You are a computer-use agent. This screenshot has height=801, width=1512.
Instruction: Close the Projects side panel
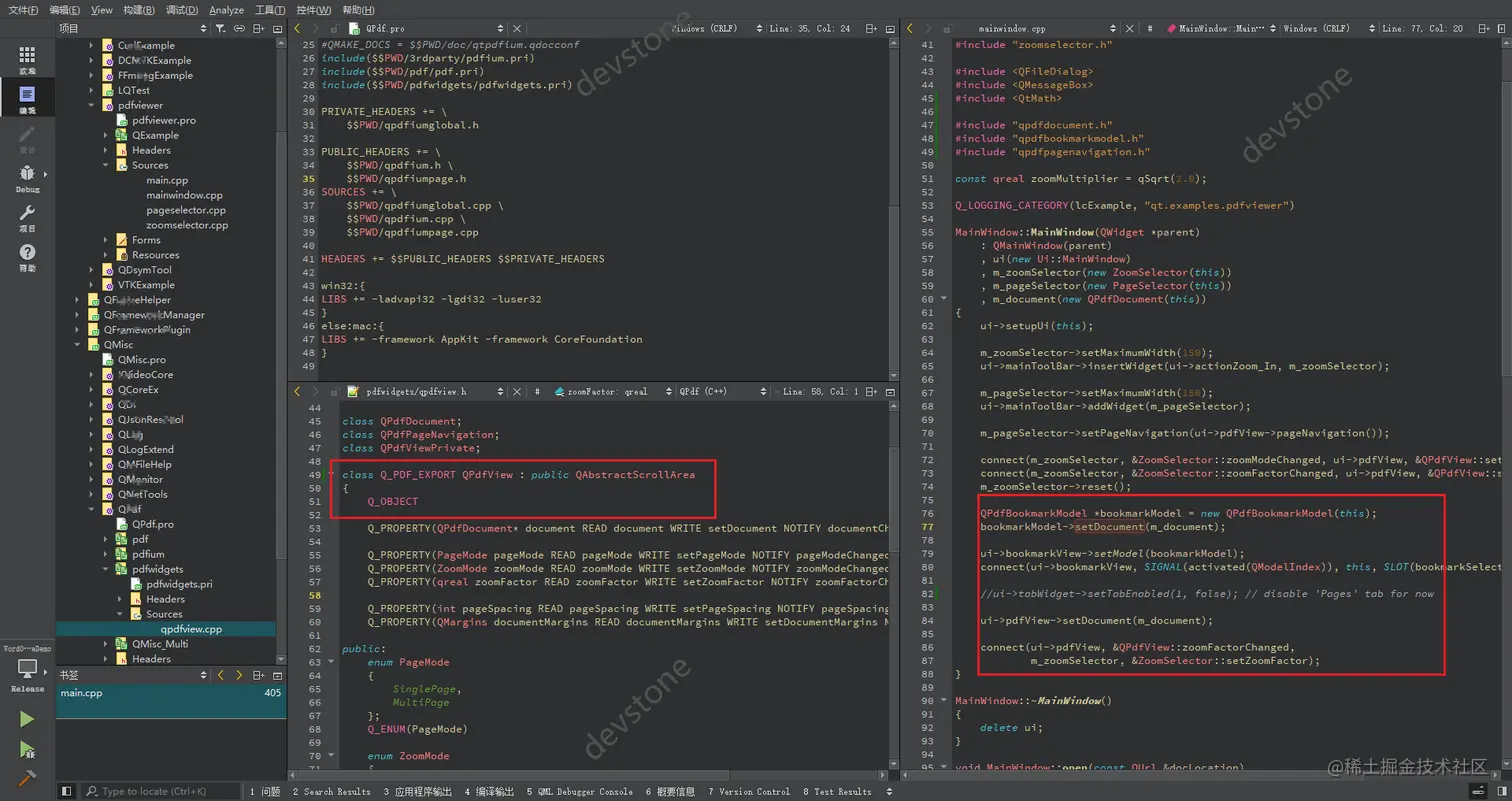click(277, 29)
